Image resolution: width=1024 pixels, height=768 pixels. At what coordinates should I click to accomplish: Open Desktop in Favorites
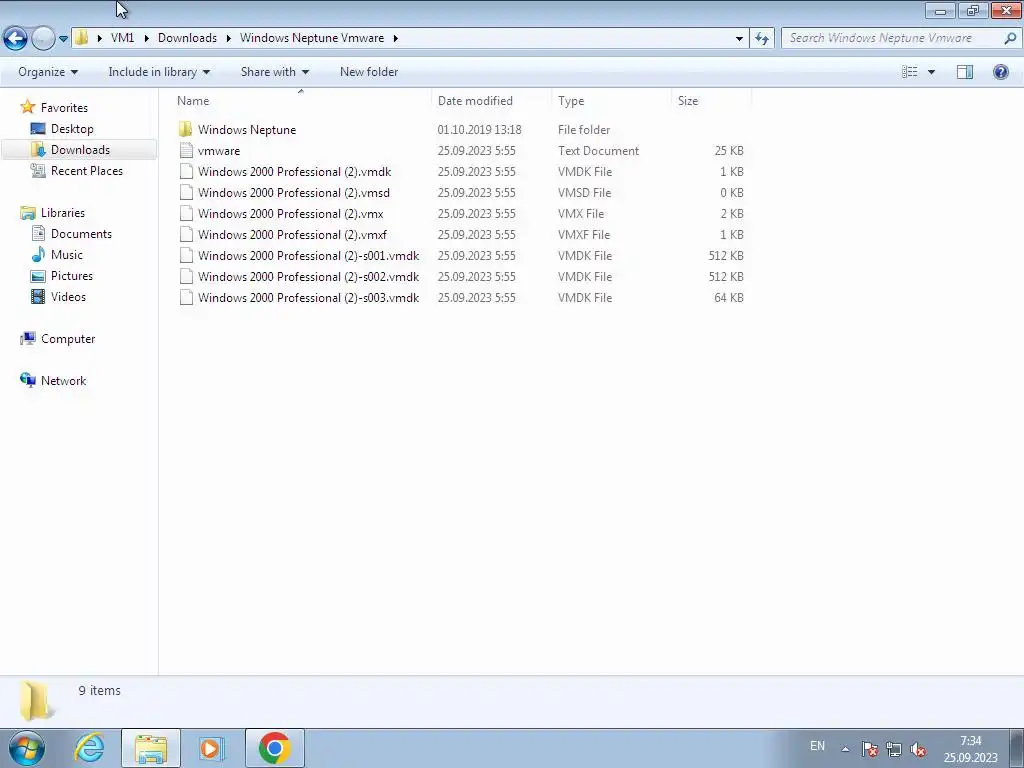(x=72, y=129)
